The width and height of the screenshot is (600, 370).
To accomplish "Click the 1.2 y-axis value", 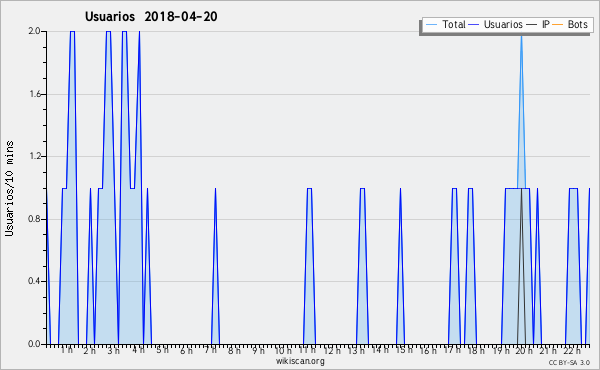I will point(34,156).
